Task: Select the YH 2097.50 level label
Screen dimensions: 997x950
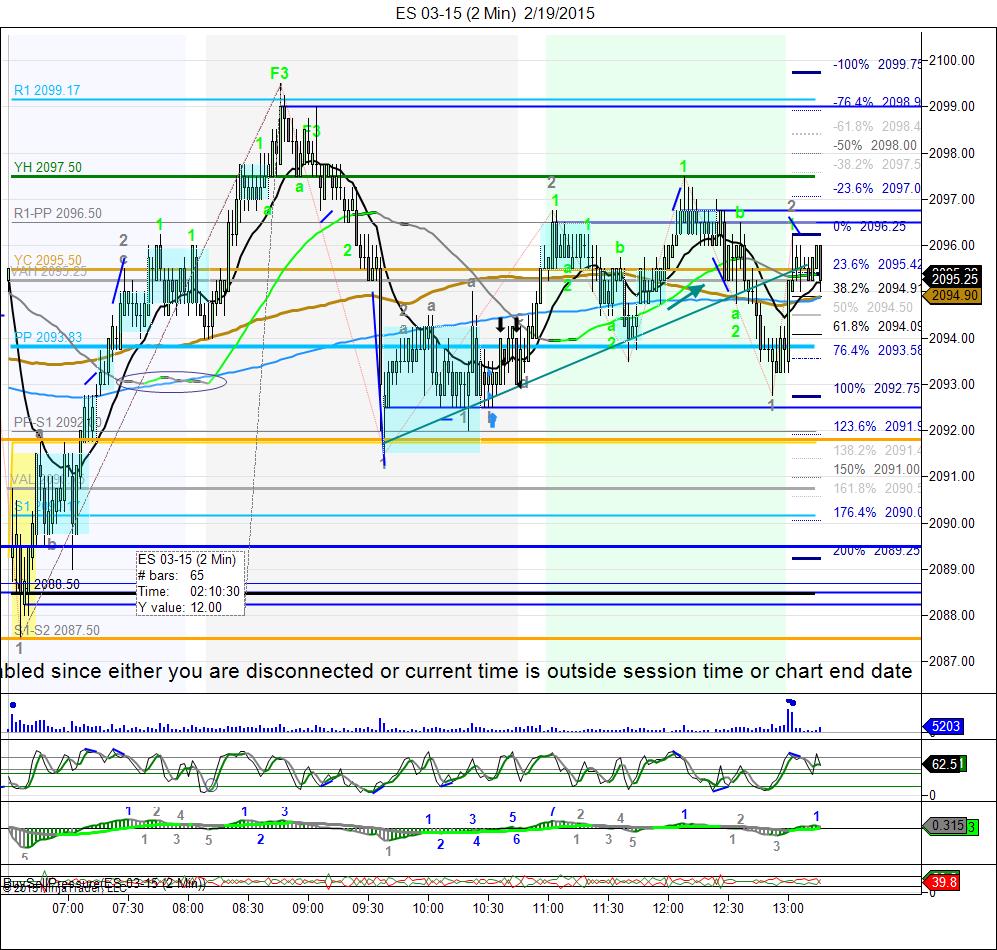Action: (48, 167)
